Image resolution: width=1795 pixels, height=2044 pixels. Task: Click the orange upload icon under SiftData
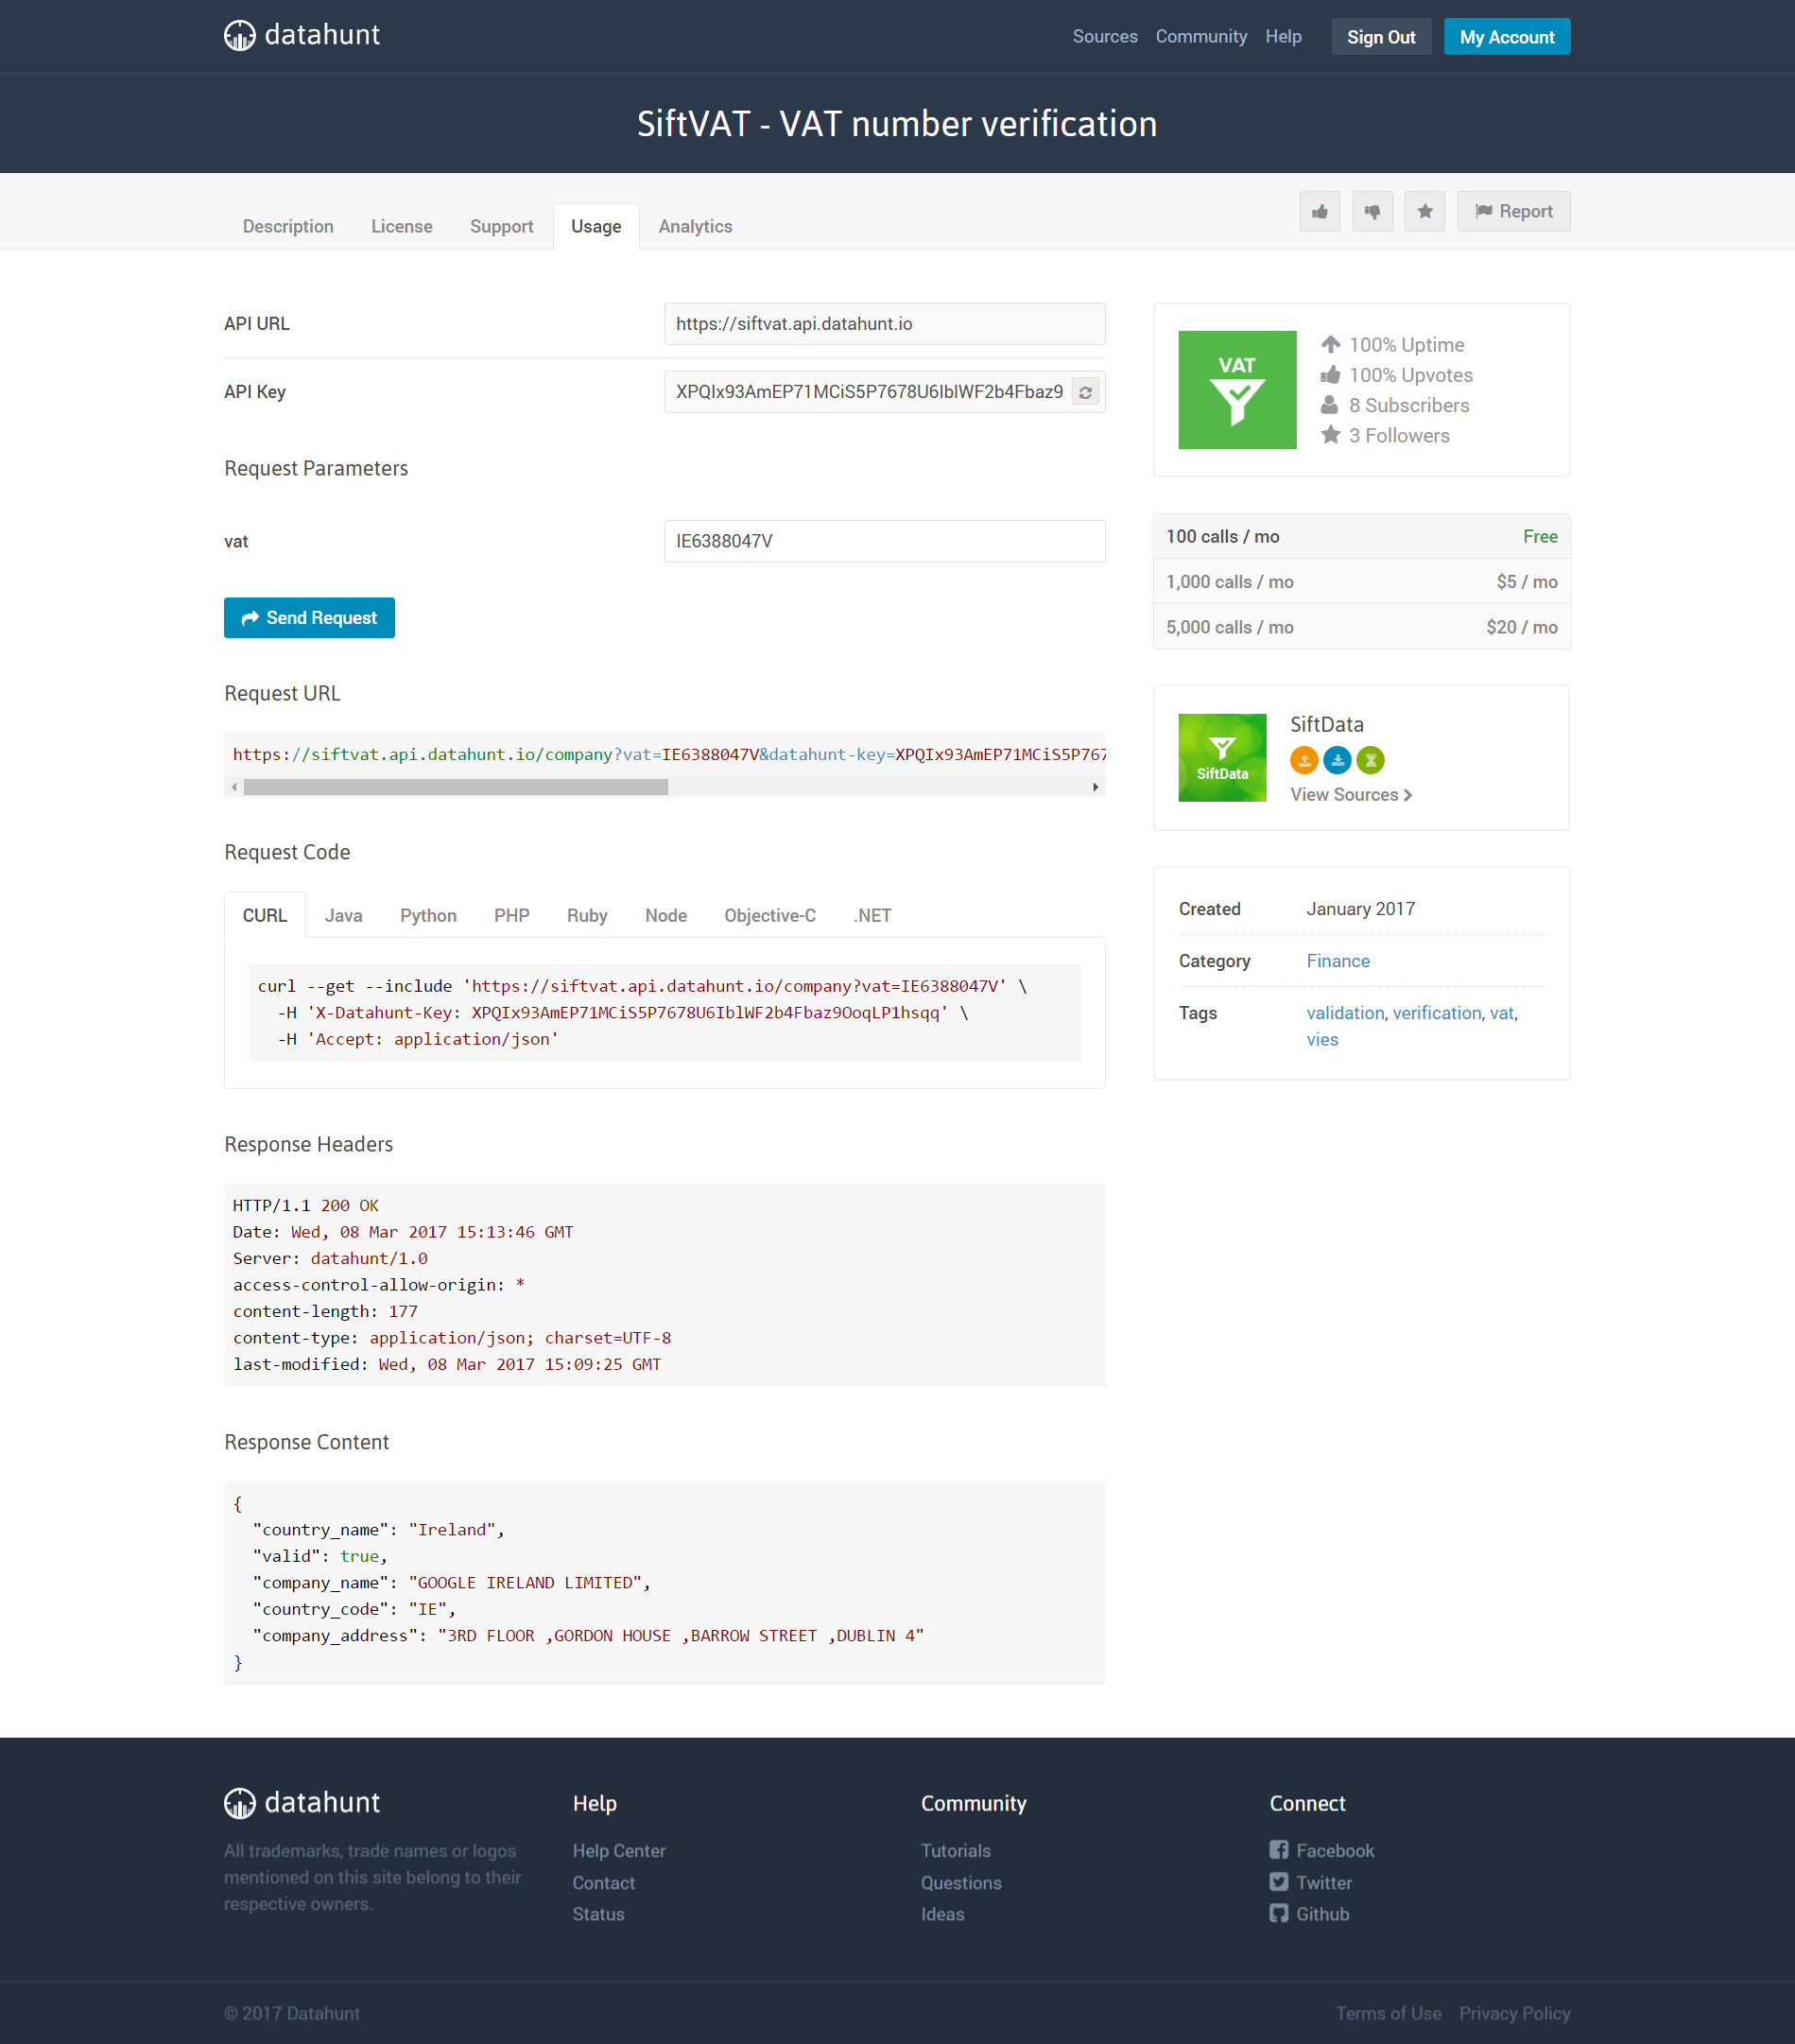pos(1304,760)
